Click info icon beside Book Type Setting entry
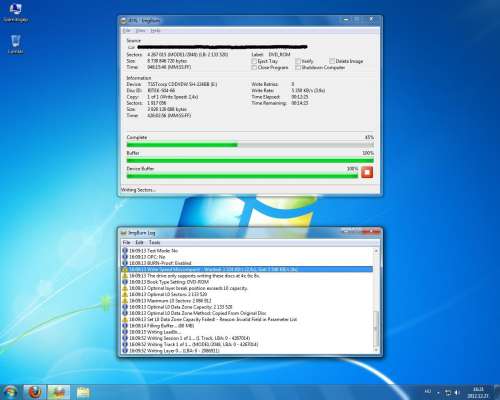Screen dimensions: 500x400 coord(125,282)
